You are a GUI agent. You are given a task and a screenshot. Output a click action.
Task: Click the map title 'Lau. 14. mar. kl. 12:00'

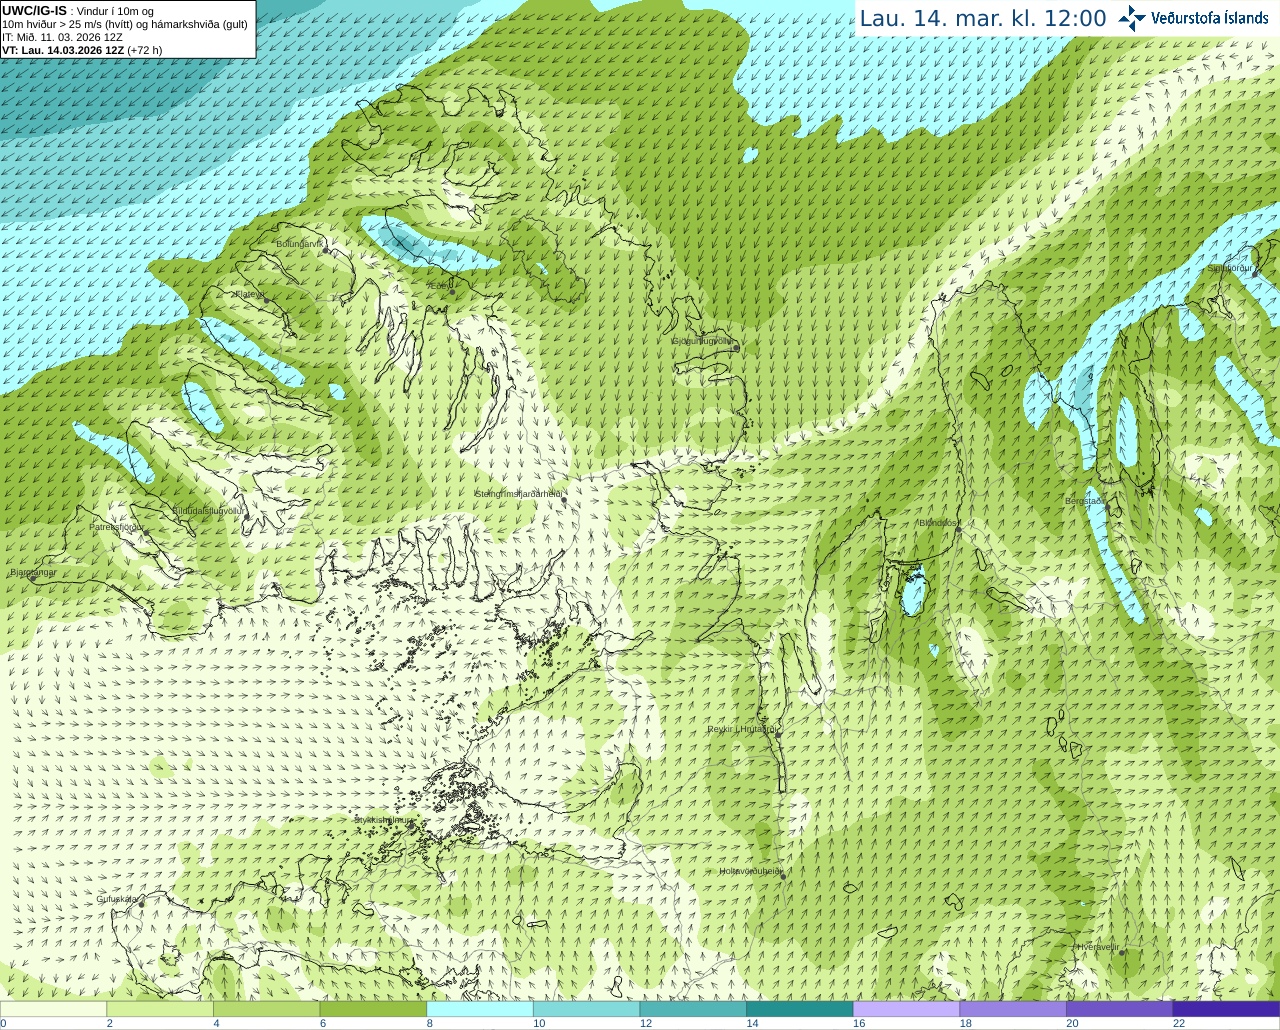983,18
